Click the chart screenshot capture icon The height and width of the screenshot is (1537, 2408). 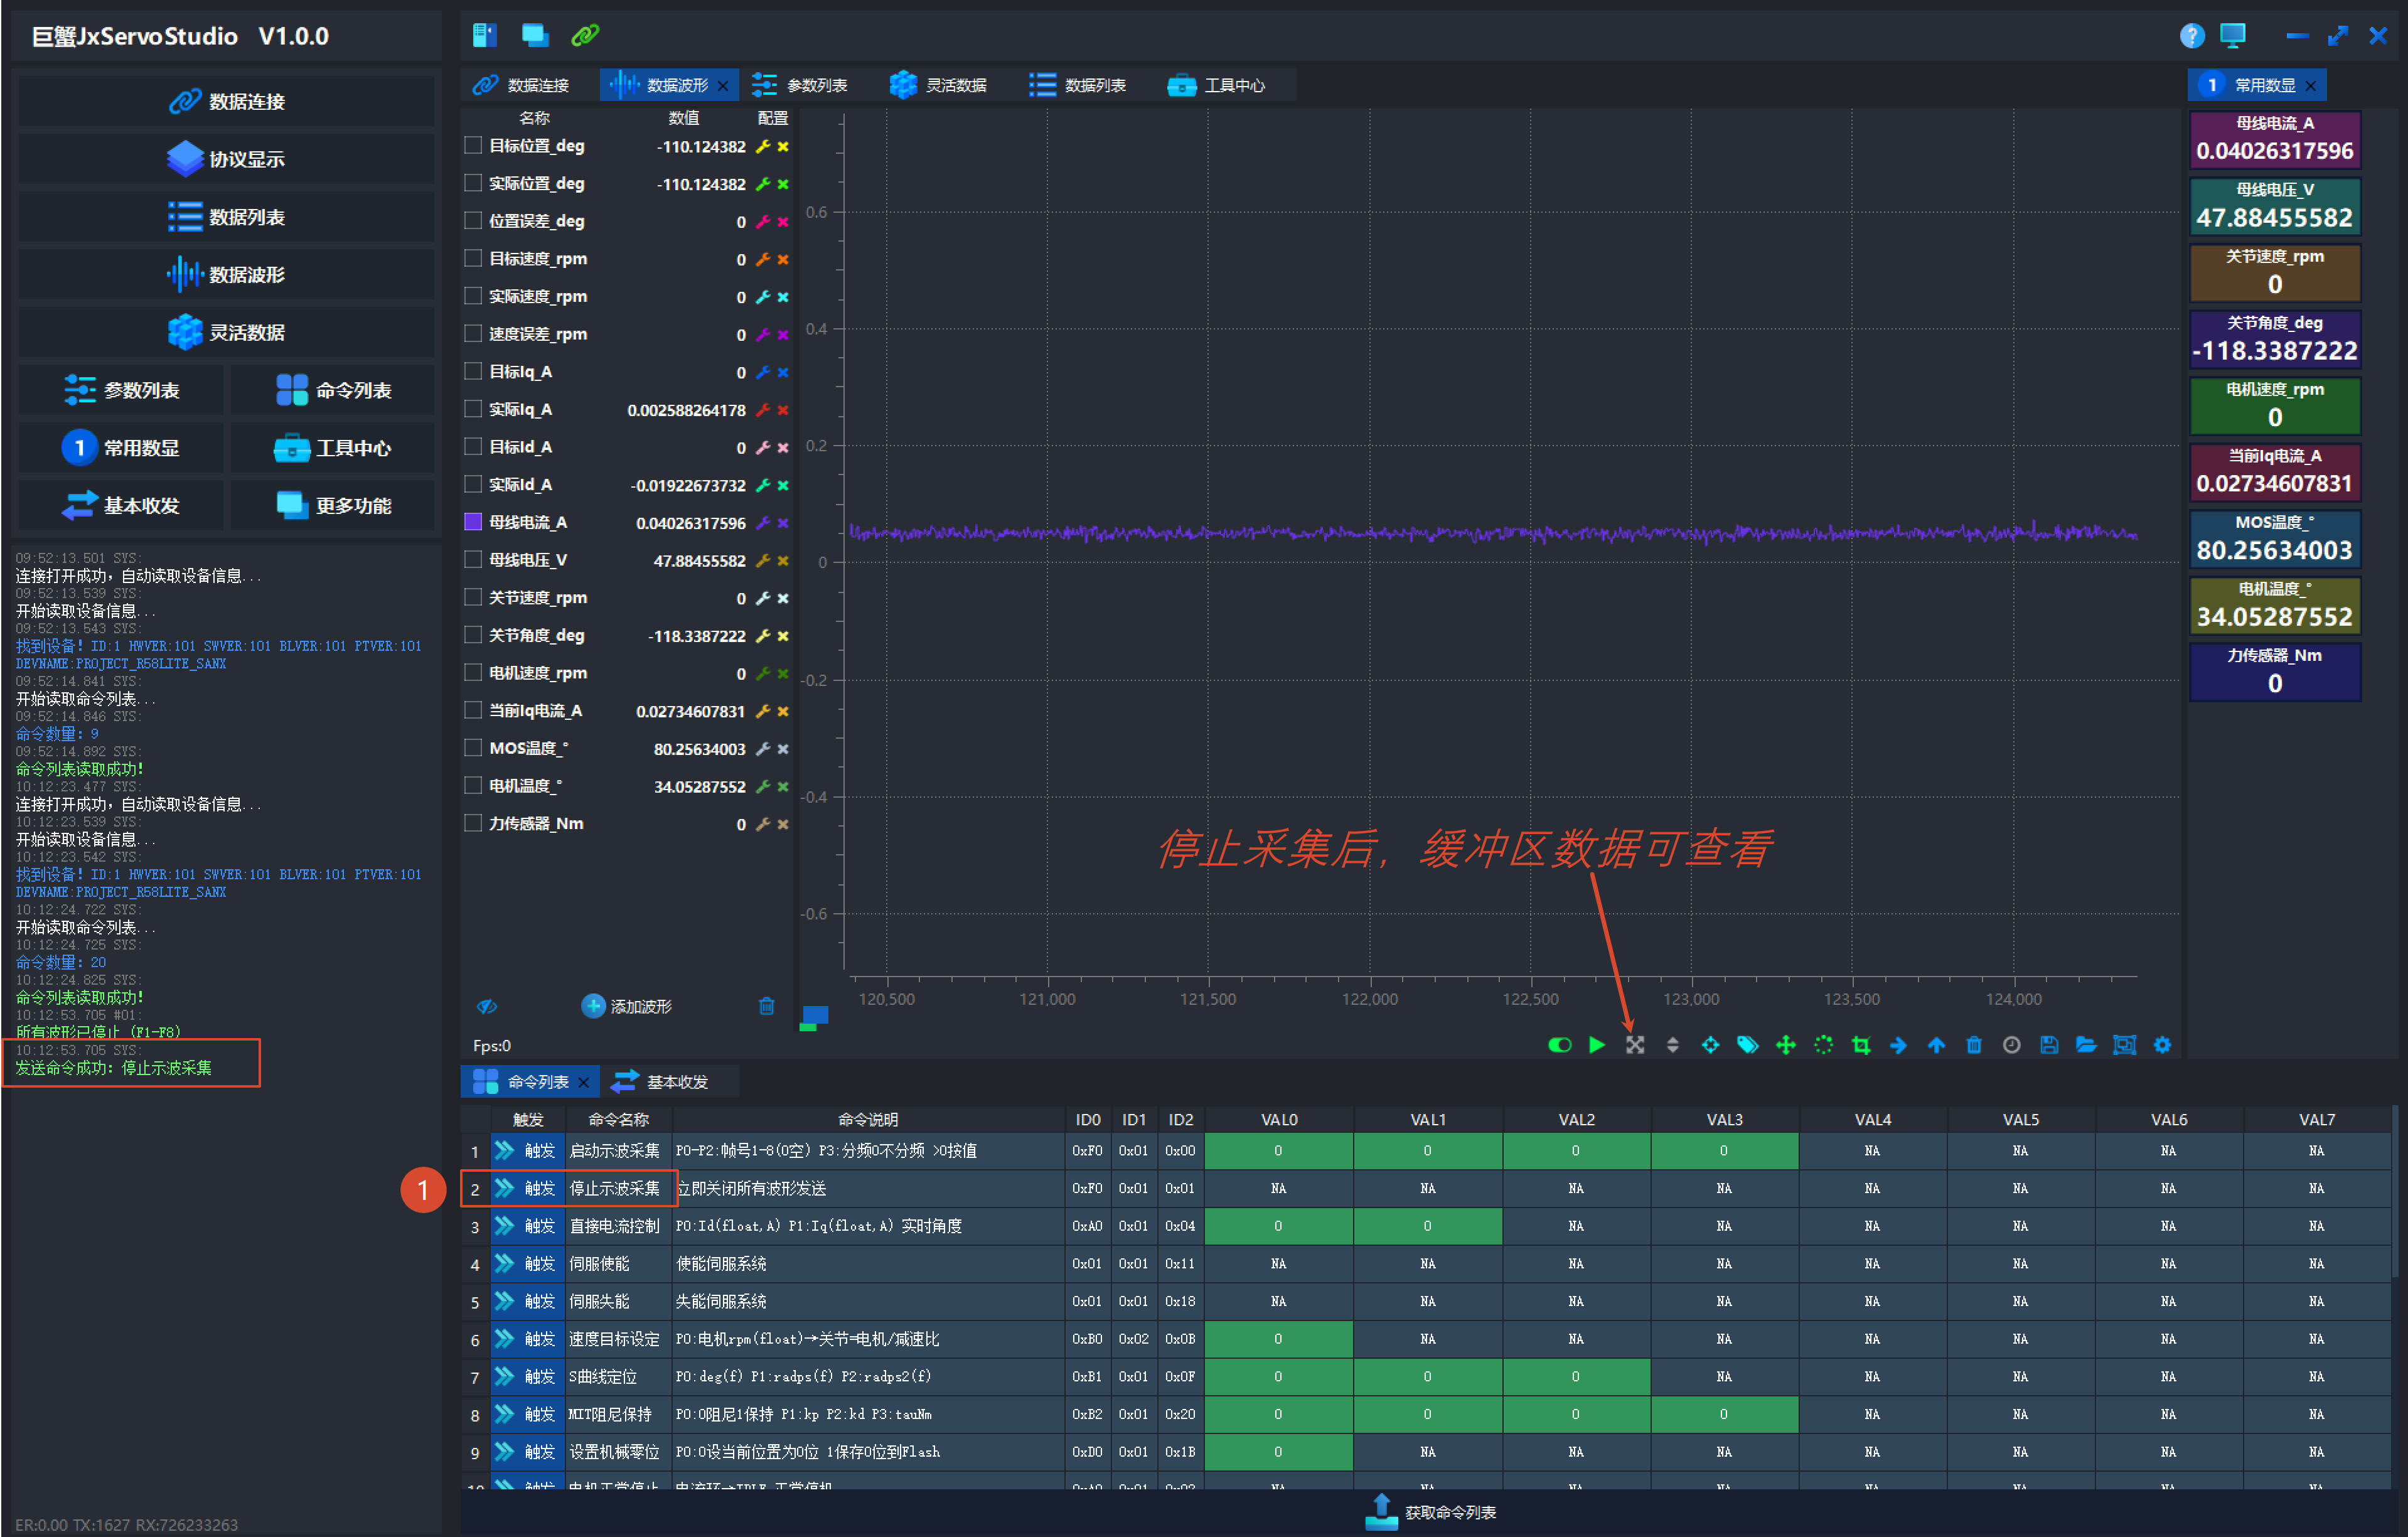[2124, 1045]
